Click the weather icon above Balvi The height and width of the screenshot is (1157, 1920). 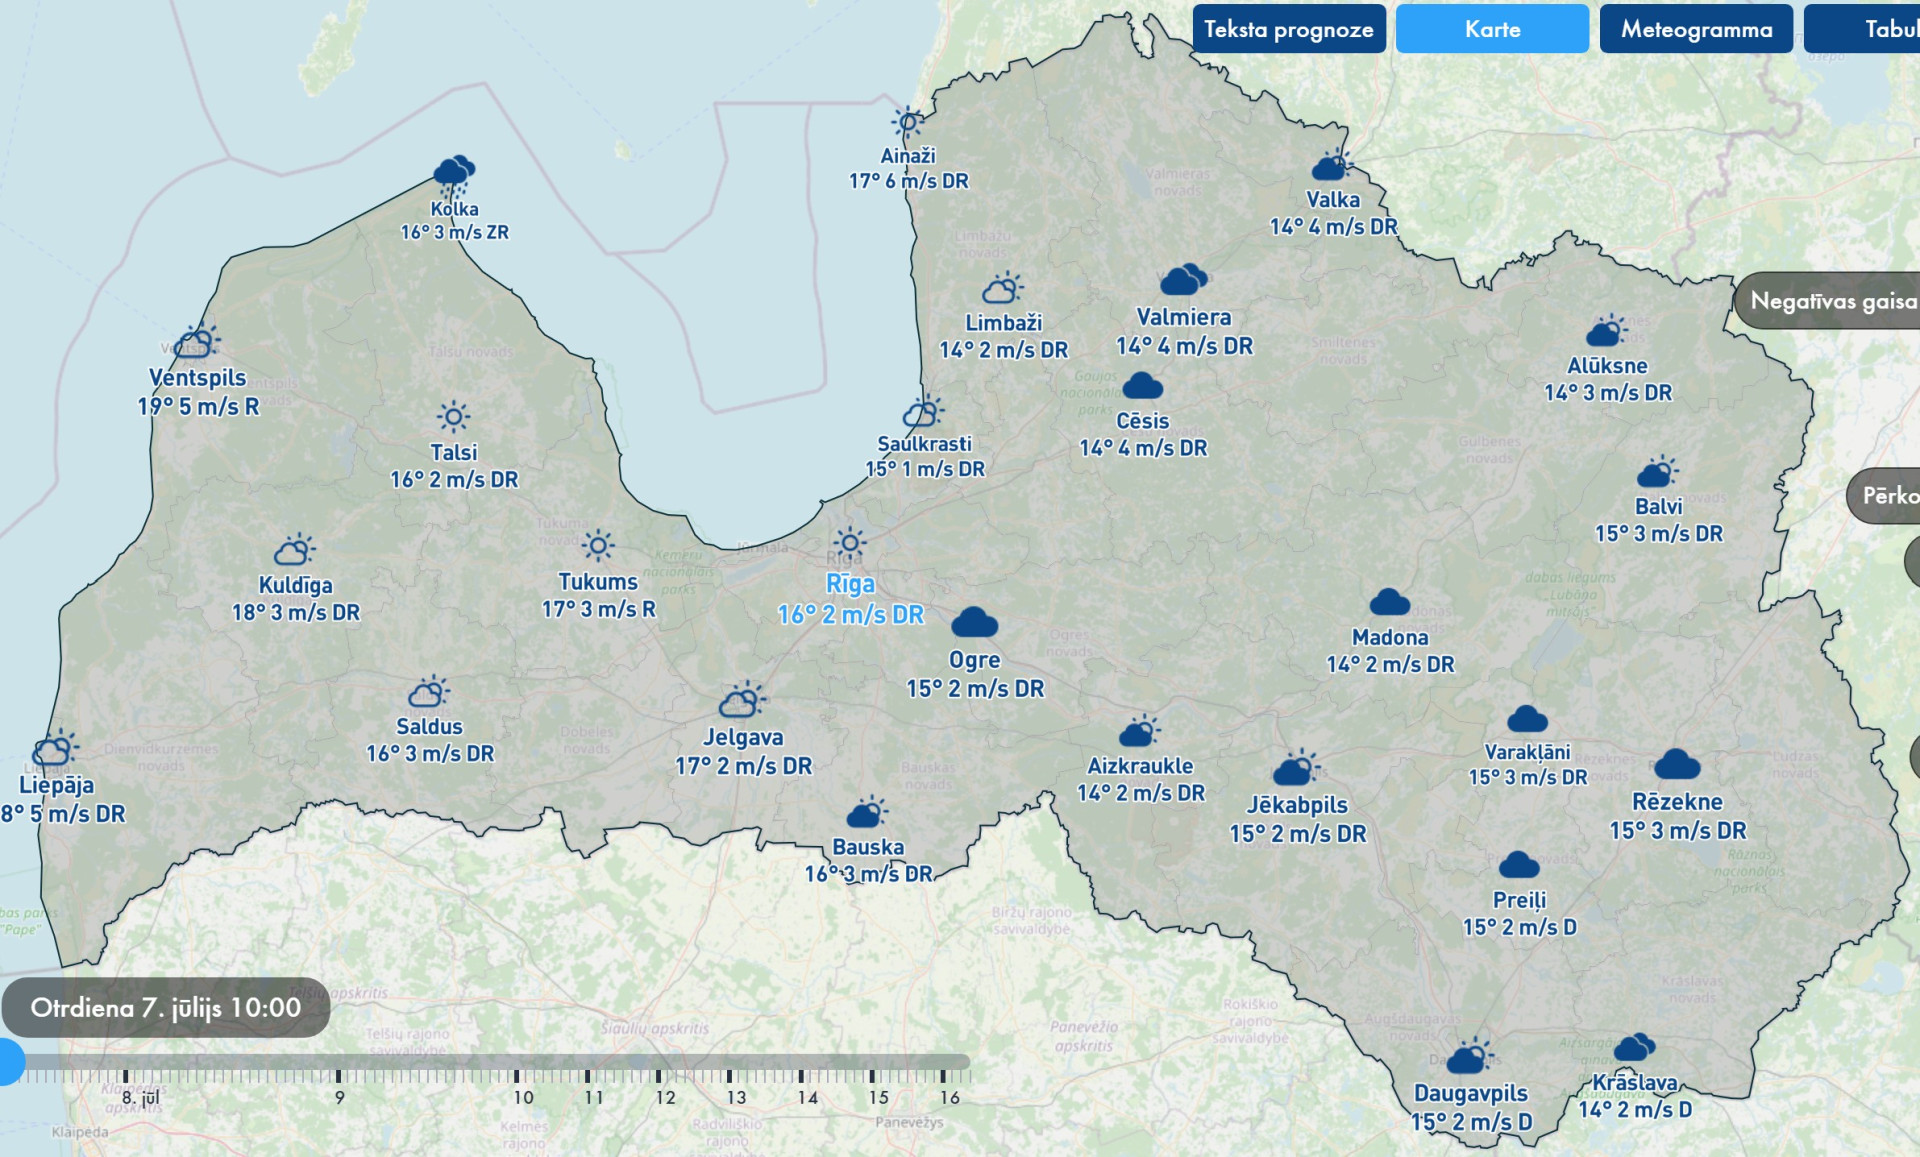coord(1658,472)
